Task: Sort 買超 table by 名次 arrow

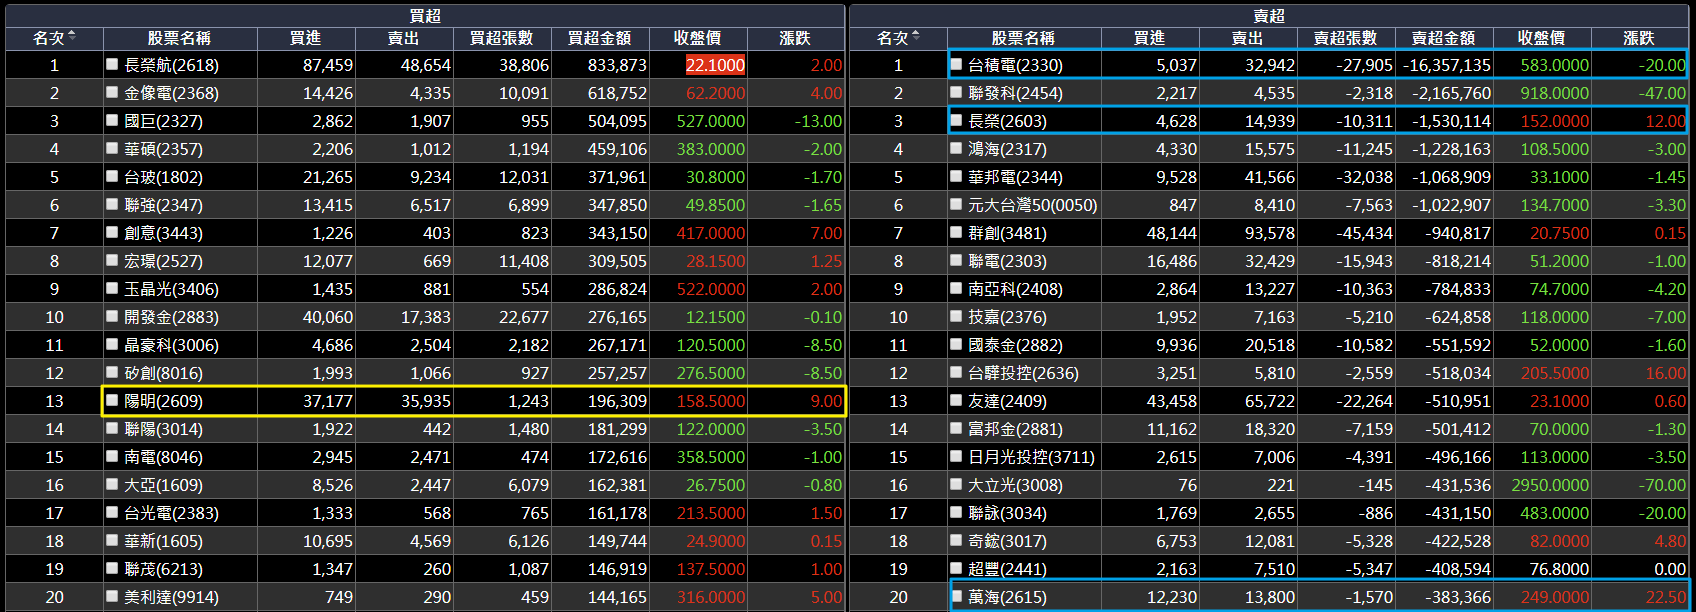Action: point(72,37)
